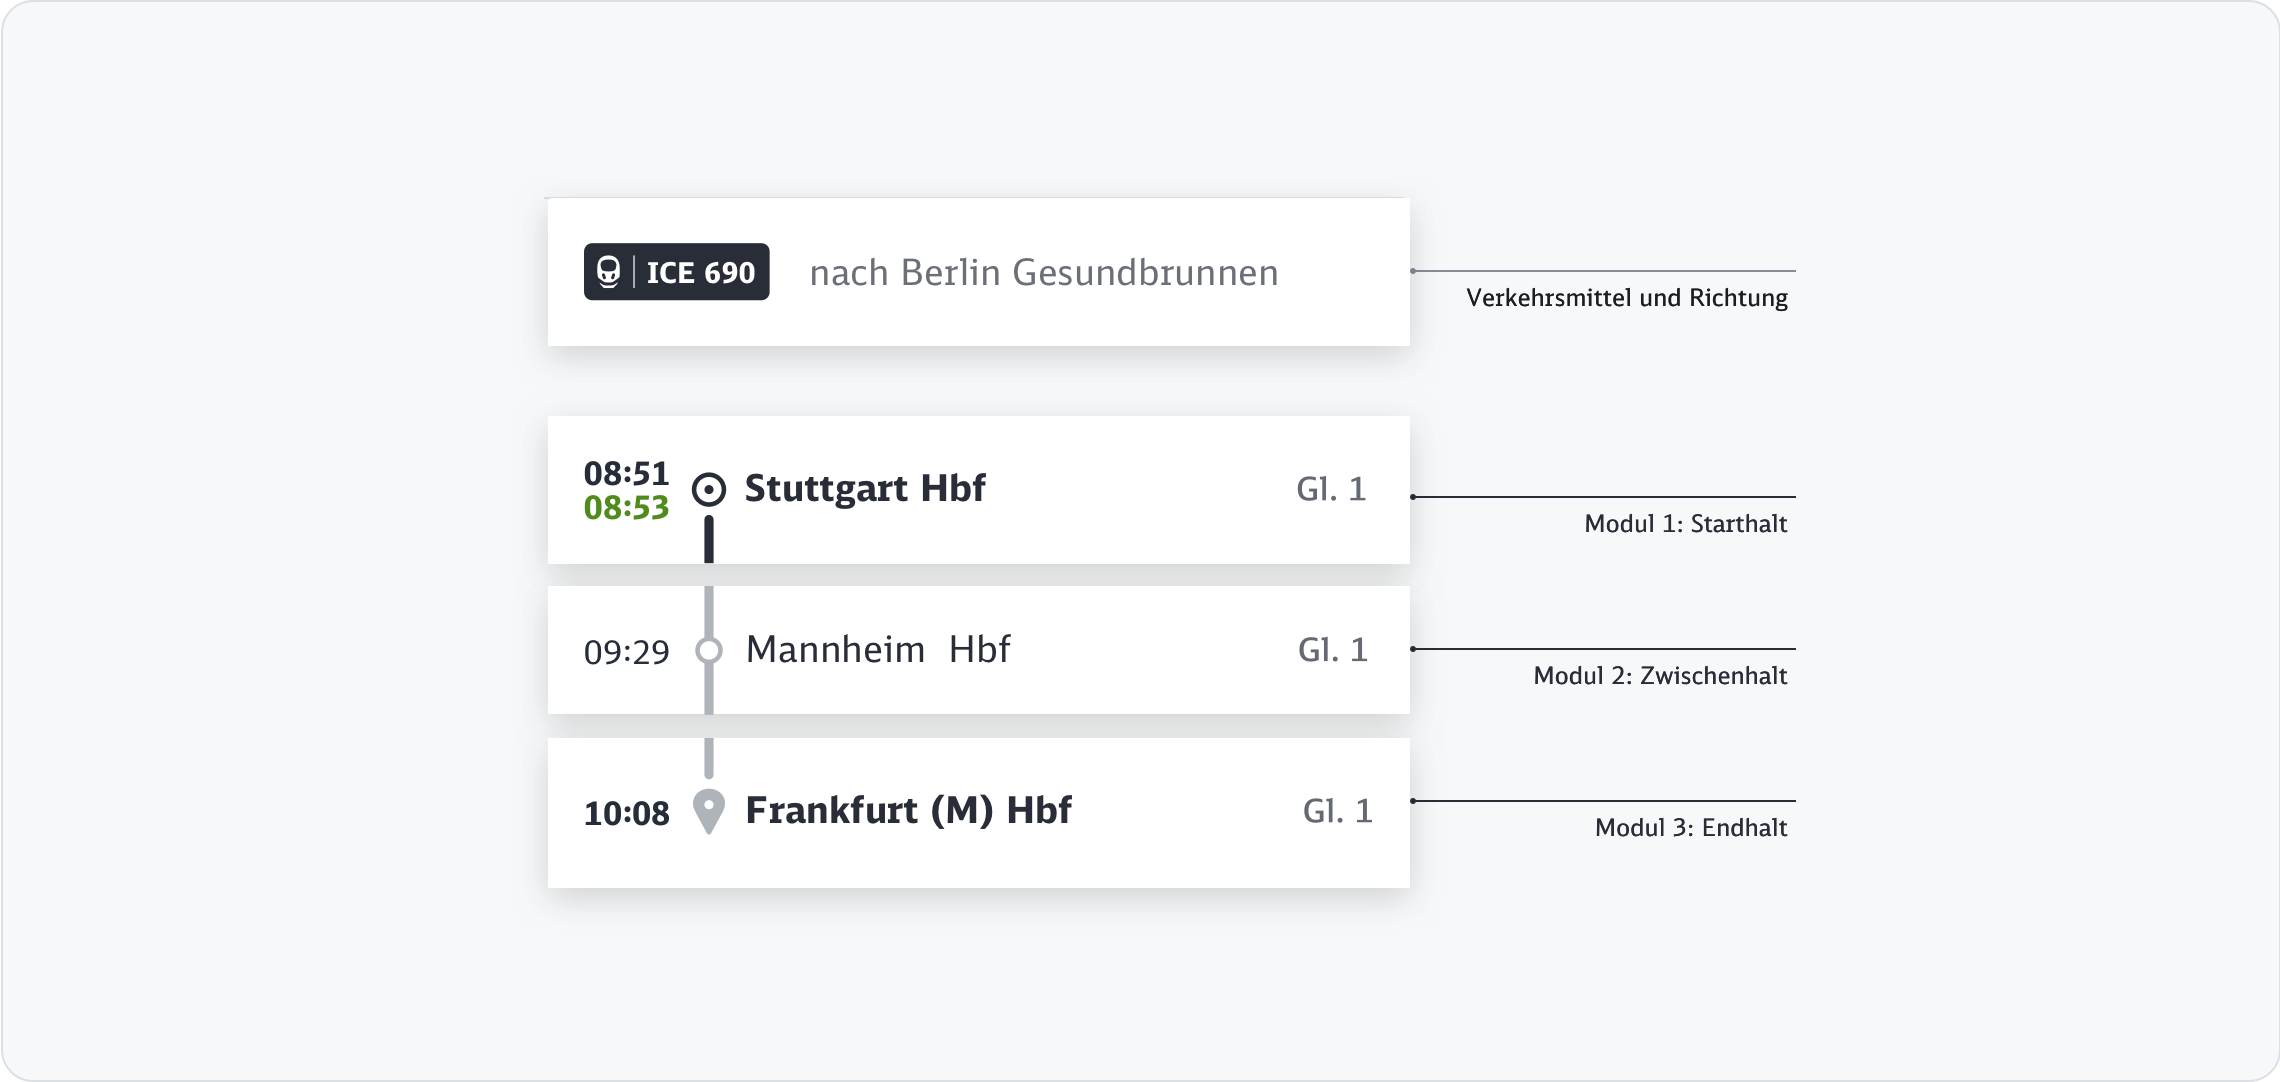
Task: Click the train icon in the ICE badge
Action: [x=608, y=272]
